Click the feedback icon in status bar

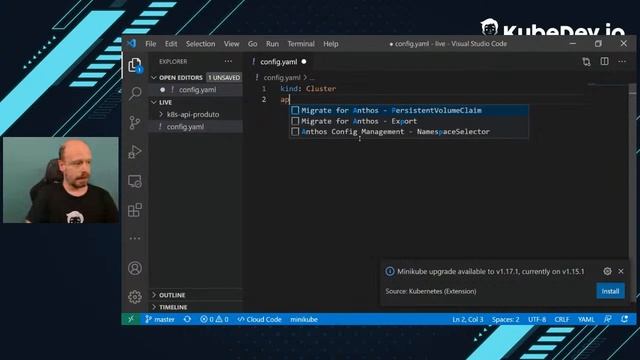pos(608,319)
